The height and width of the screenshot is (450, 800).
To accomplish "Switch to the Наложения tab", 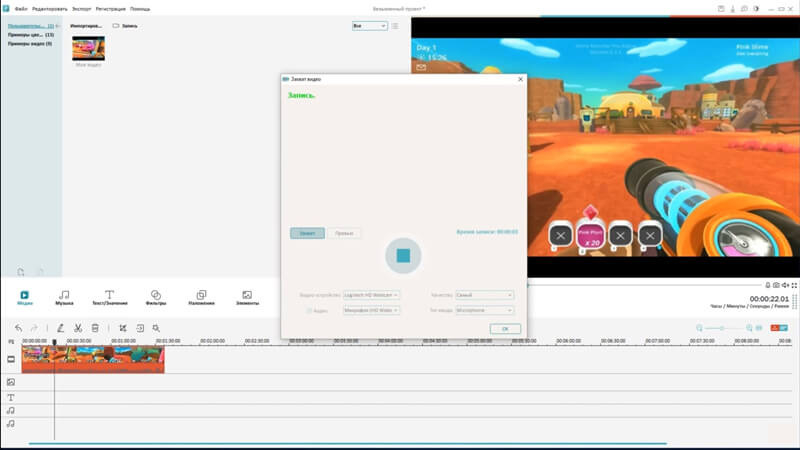I will coord(201,298).
